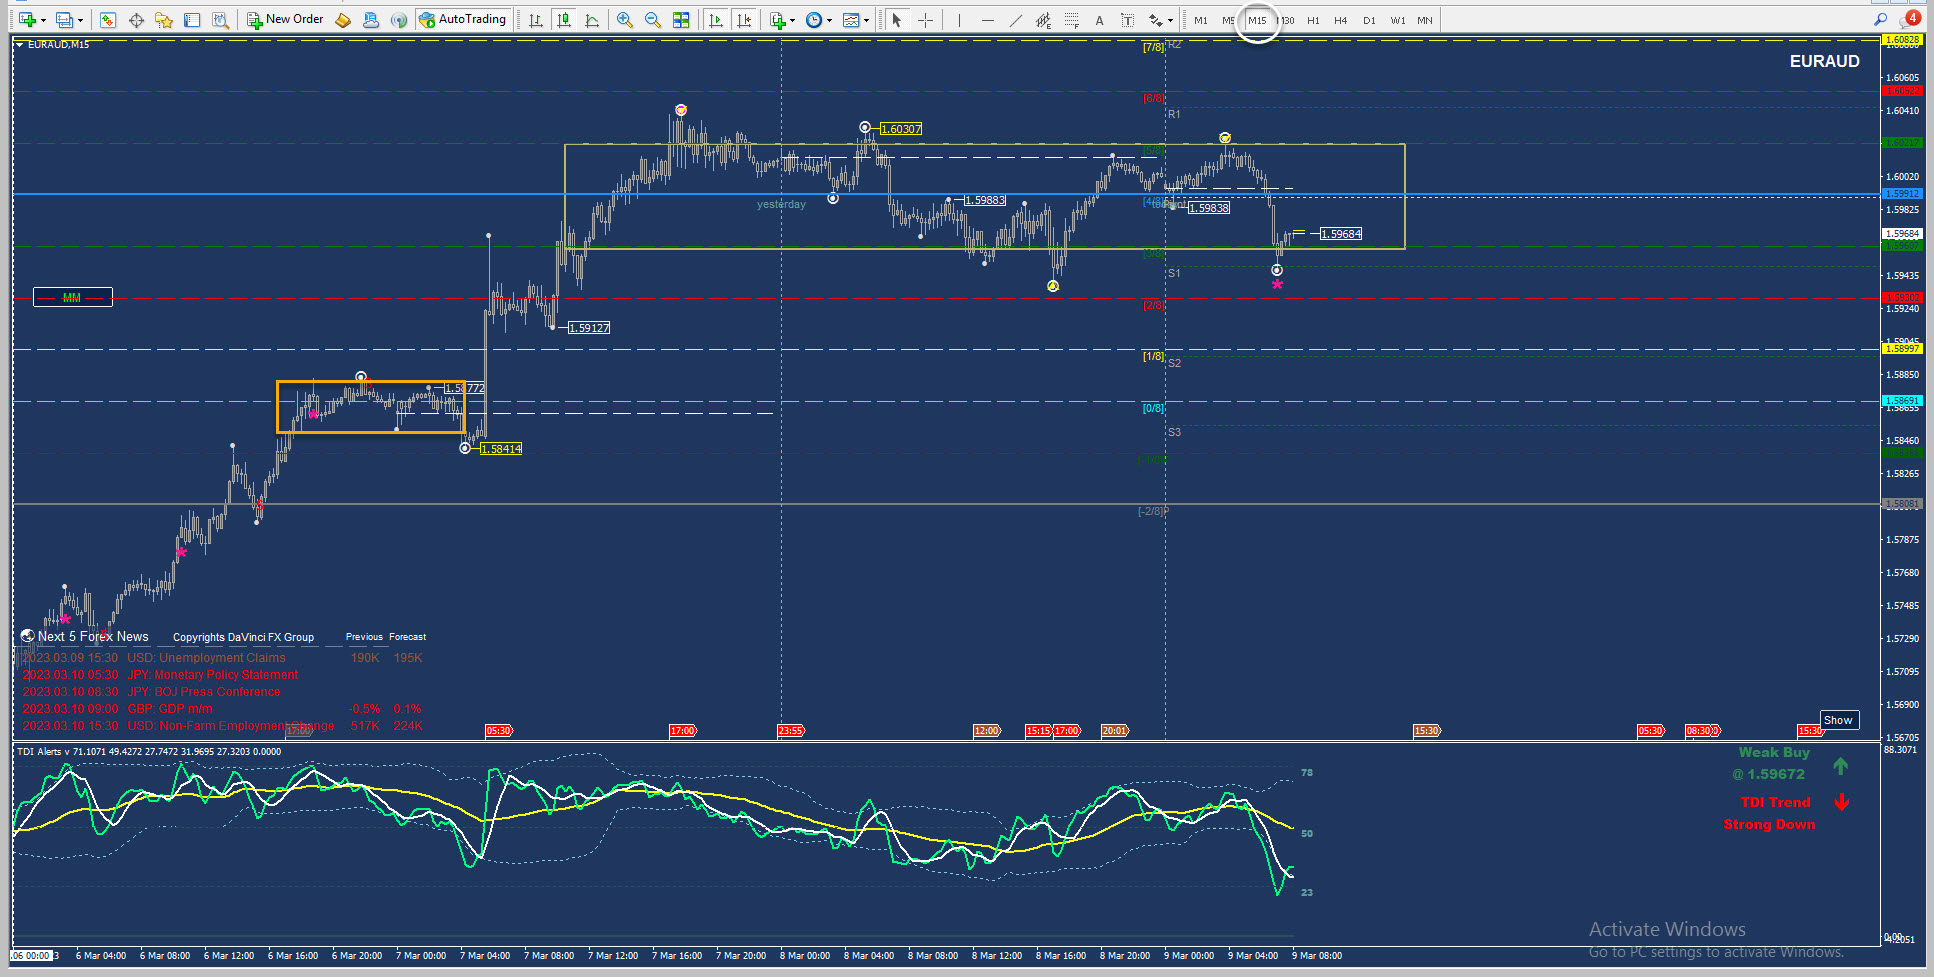Open the Tile Windows chart layout icon
1934x977 pixels.
coord(681,20)
